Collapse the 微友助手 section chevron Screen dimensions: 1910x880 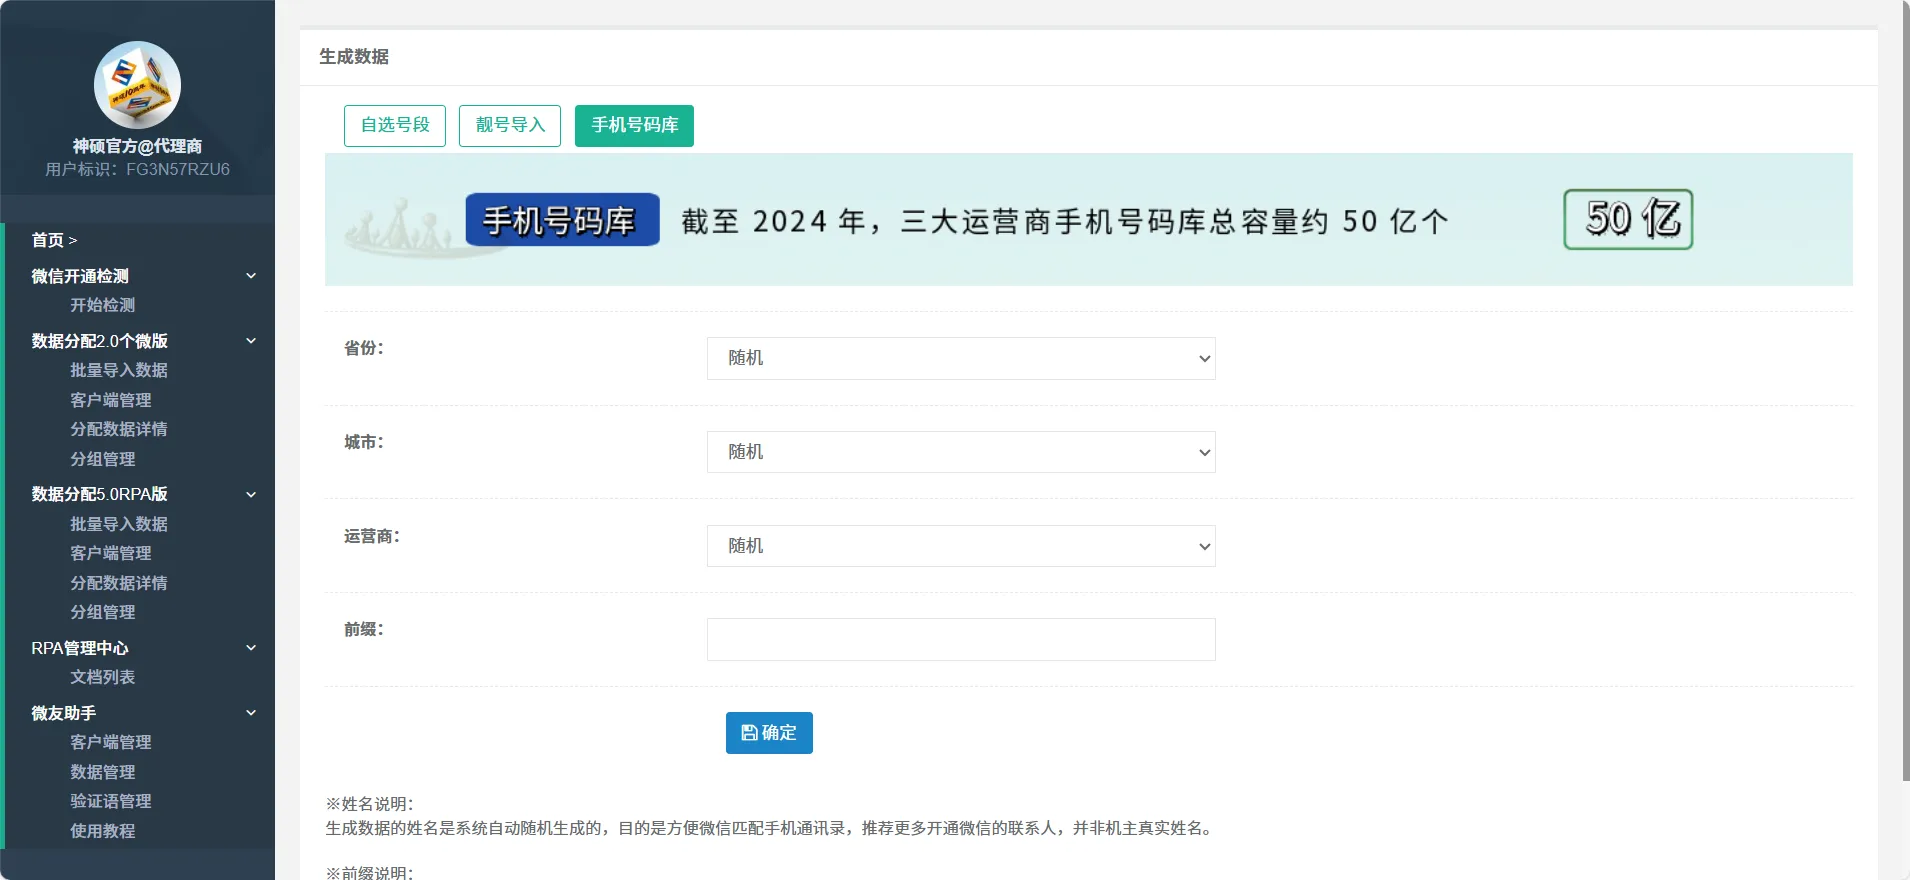click(251, 713)
